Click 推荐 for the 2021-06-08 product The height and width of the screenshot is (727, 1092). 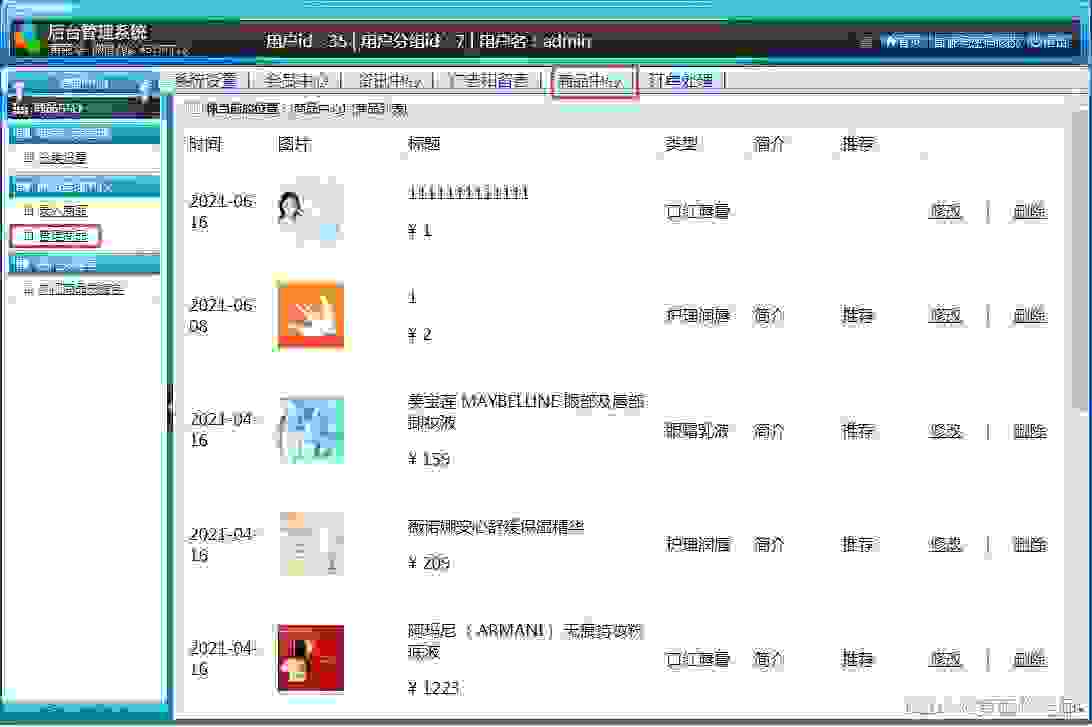857,315
